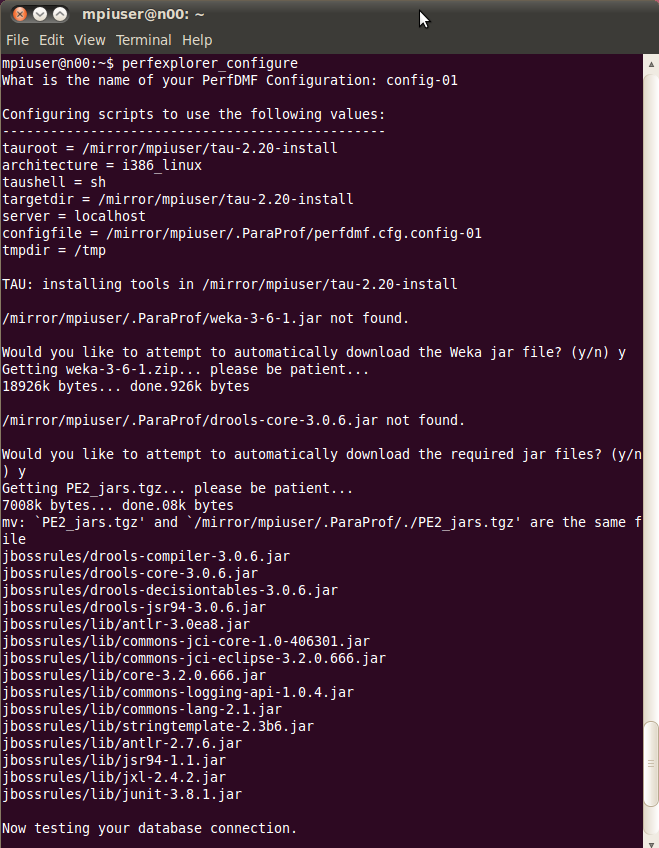Click the config-01 configuration name
This screenshot has width=659, height=848.
point(422,80)
